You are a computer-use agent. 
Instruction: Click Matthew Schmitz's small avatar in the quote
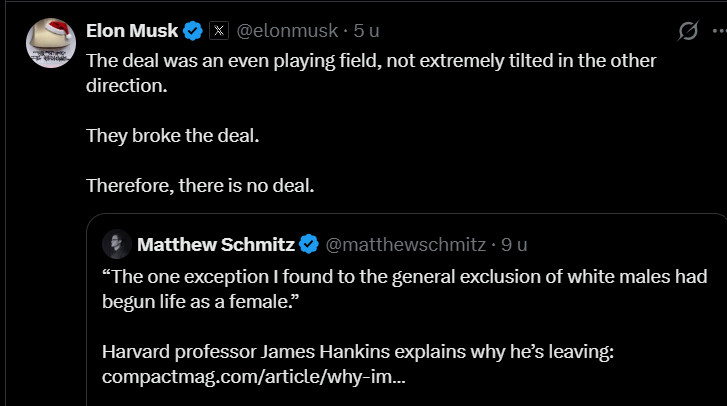(x=116, y=244)
